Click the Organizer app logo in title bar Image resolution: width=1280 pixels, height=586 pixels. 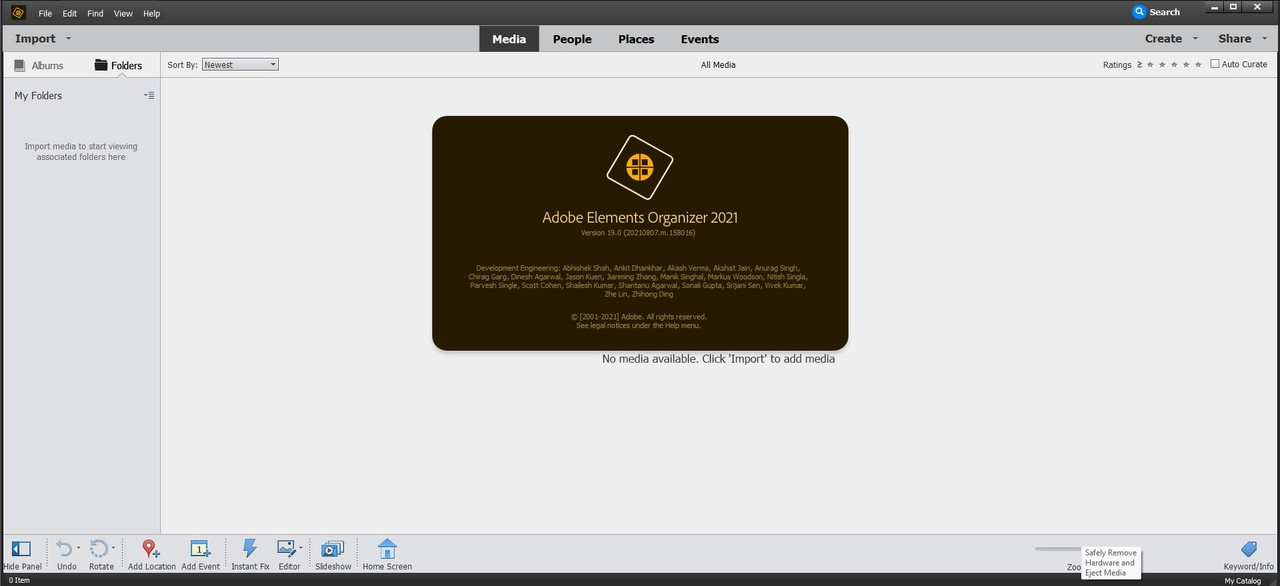(x=17, y=12)
